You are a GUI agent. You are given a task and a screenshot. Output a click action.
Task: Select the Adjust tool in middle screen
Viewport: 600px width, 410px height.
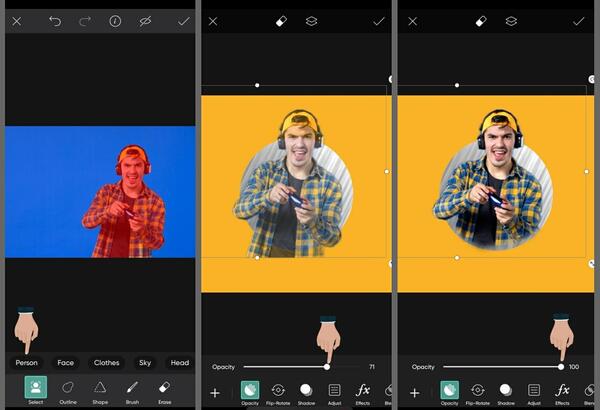pyautogui.click(x=334, y=394)
